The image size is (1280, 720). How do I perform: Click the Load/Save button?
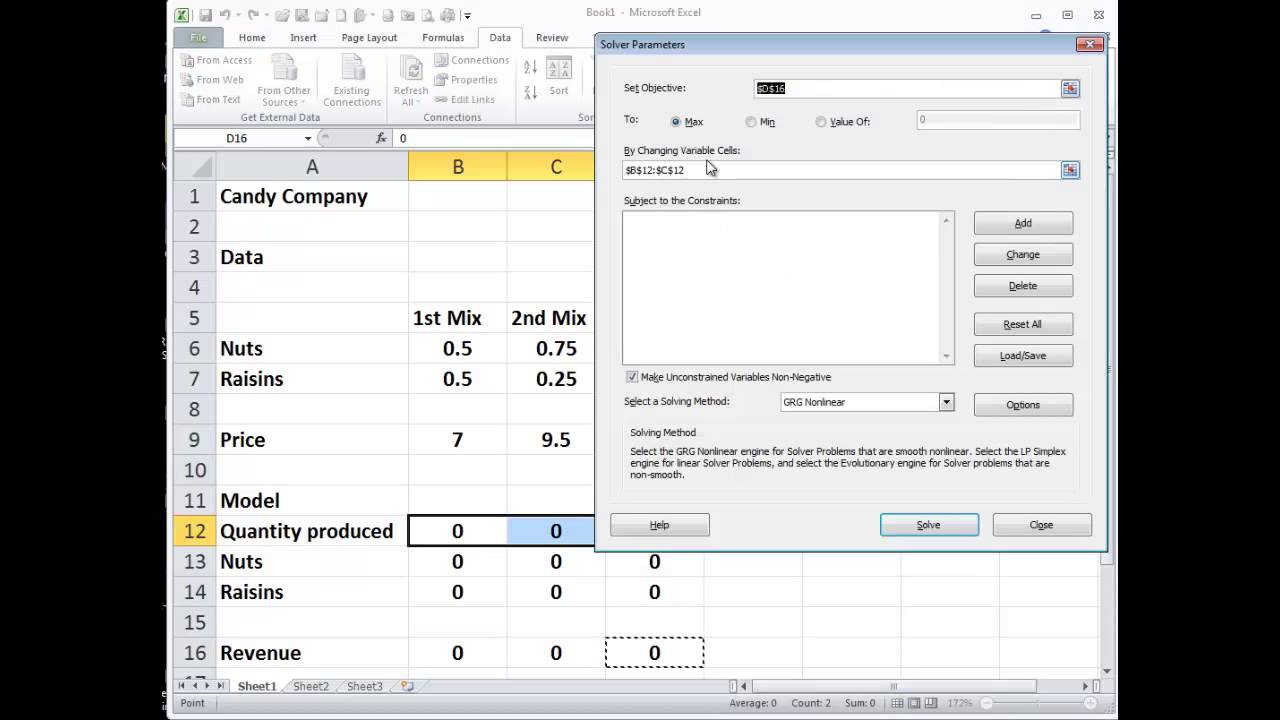(x=1023, y=355)
